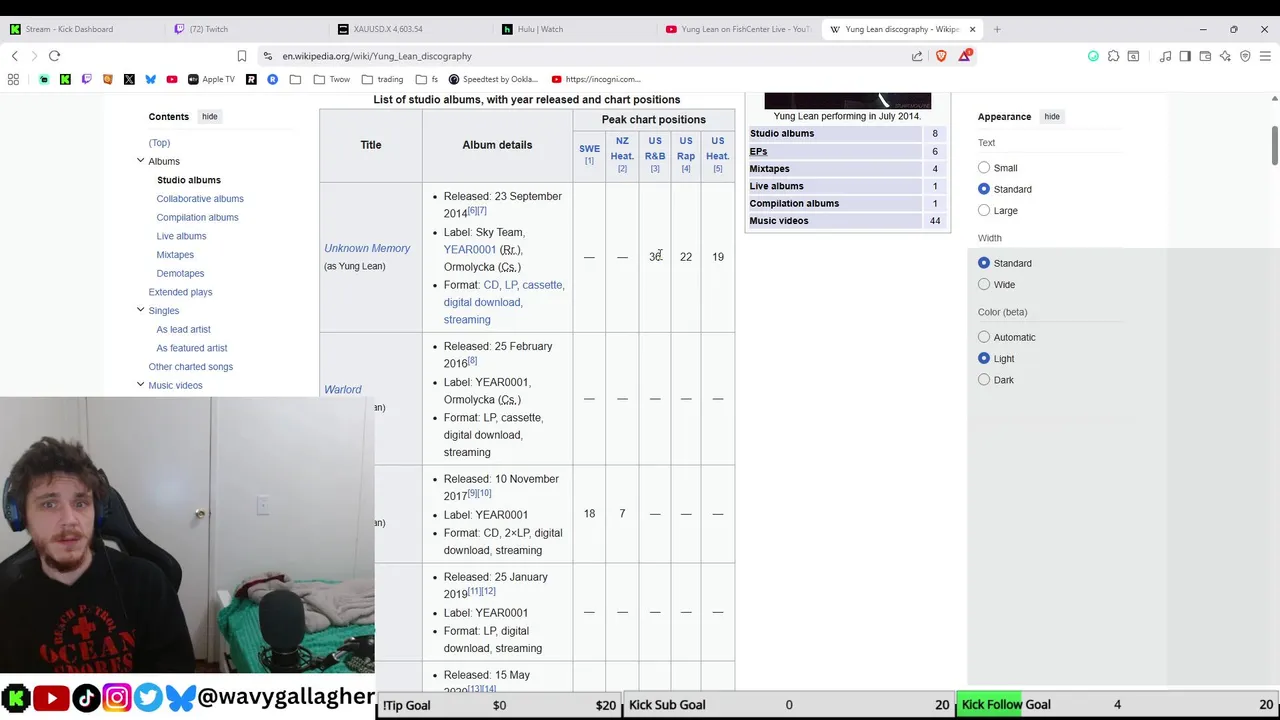Open the EPs link in the infobox
This screenshot has height=720, width=1280.
758,151
